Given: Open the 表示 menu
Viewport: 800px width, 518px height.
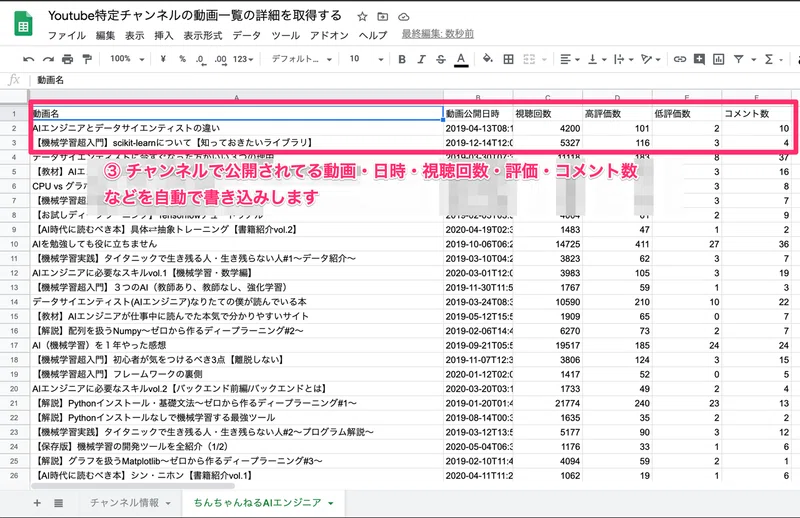Looking at the screenshot, I should [135, 35].
